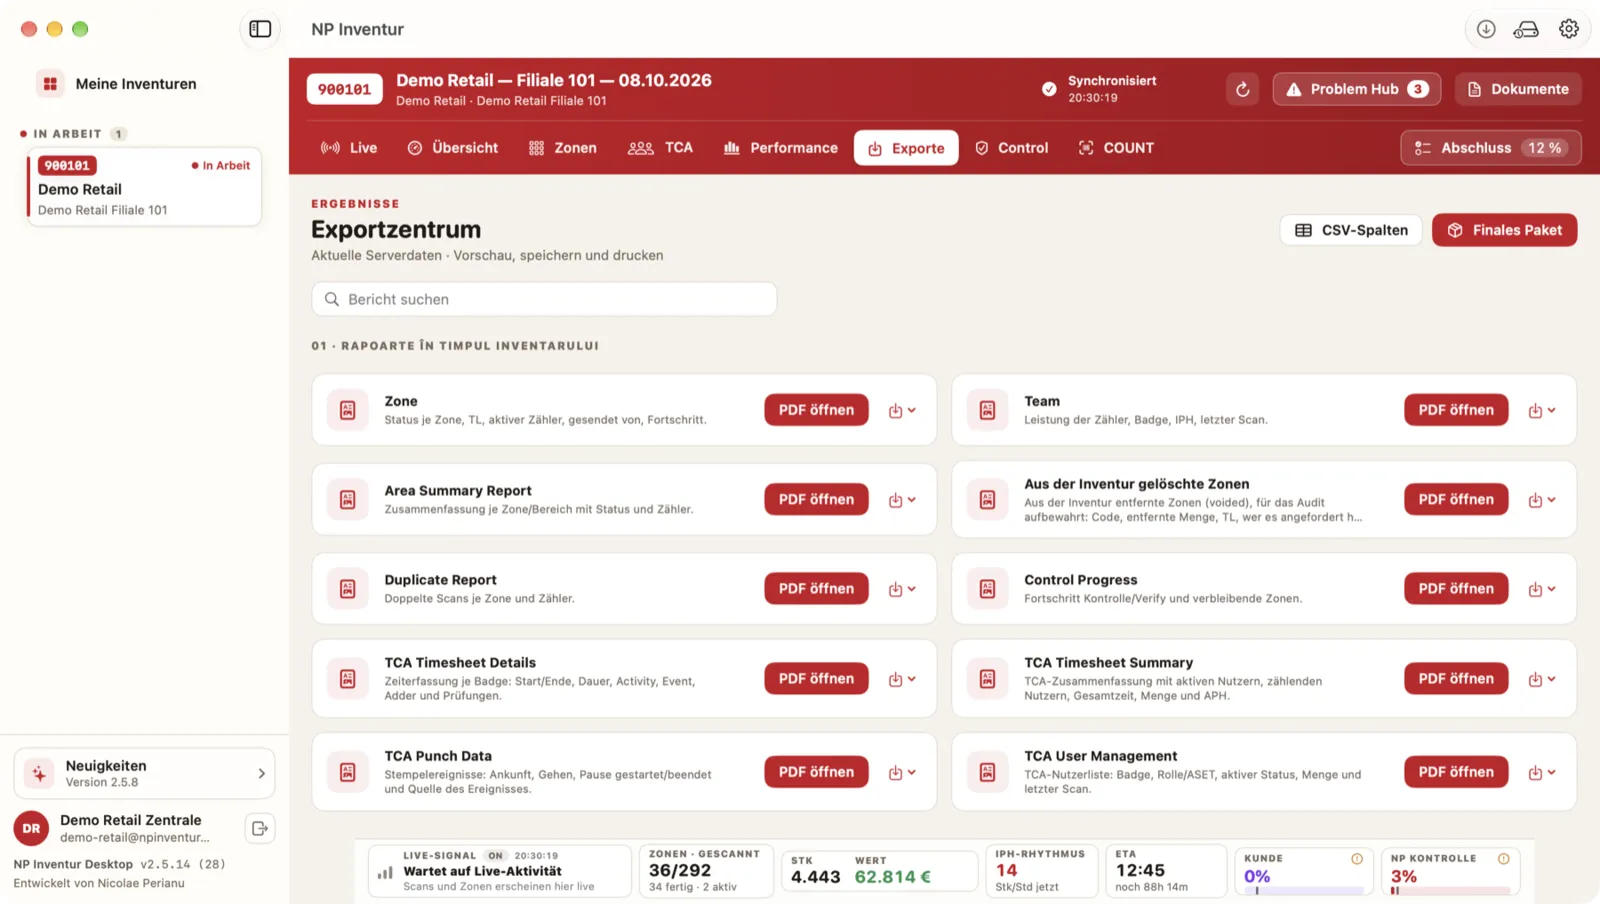The width and height of the screenshot is (1600, 904).
Task: Toggle the Live-Signal ON badge
Action: coord(495,856)
